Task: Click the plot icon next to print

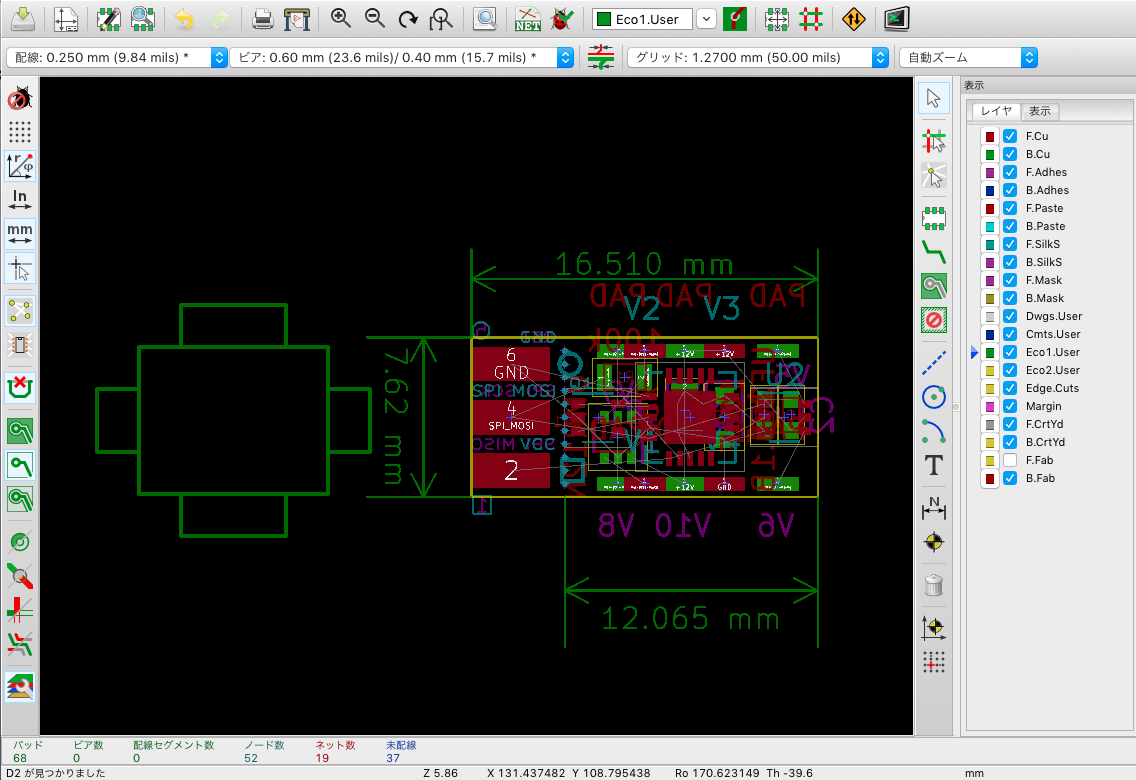Action: pos(296,19)
